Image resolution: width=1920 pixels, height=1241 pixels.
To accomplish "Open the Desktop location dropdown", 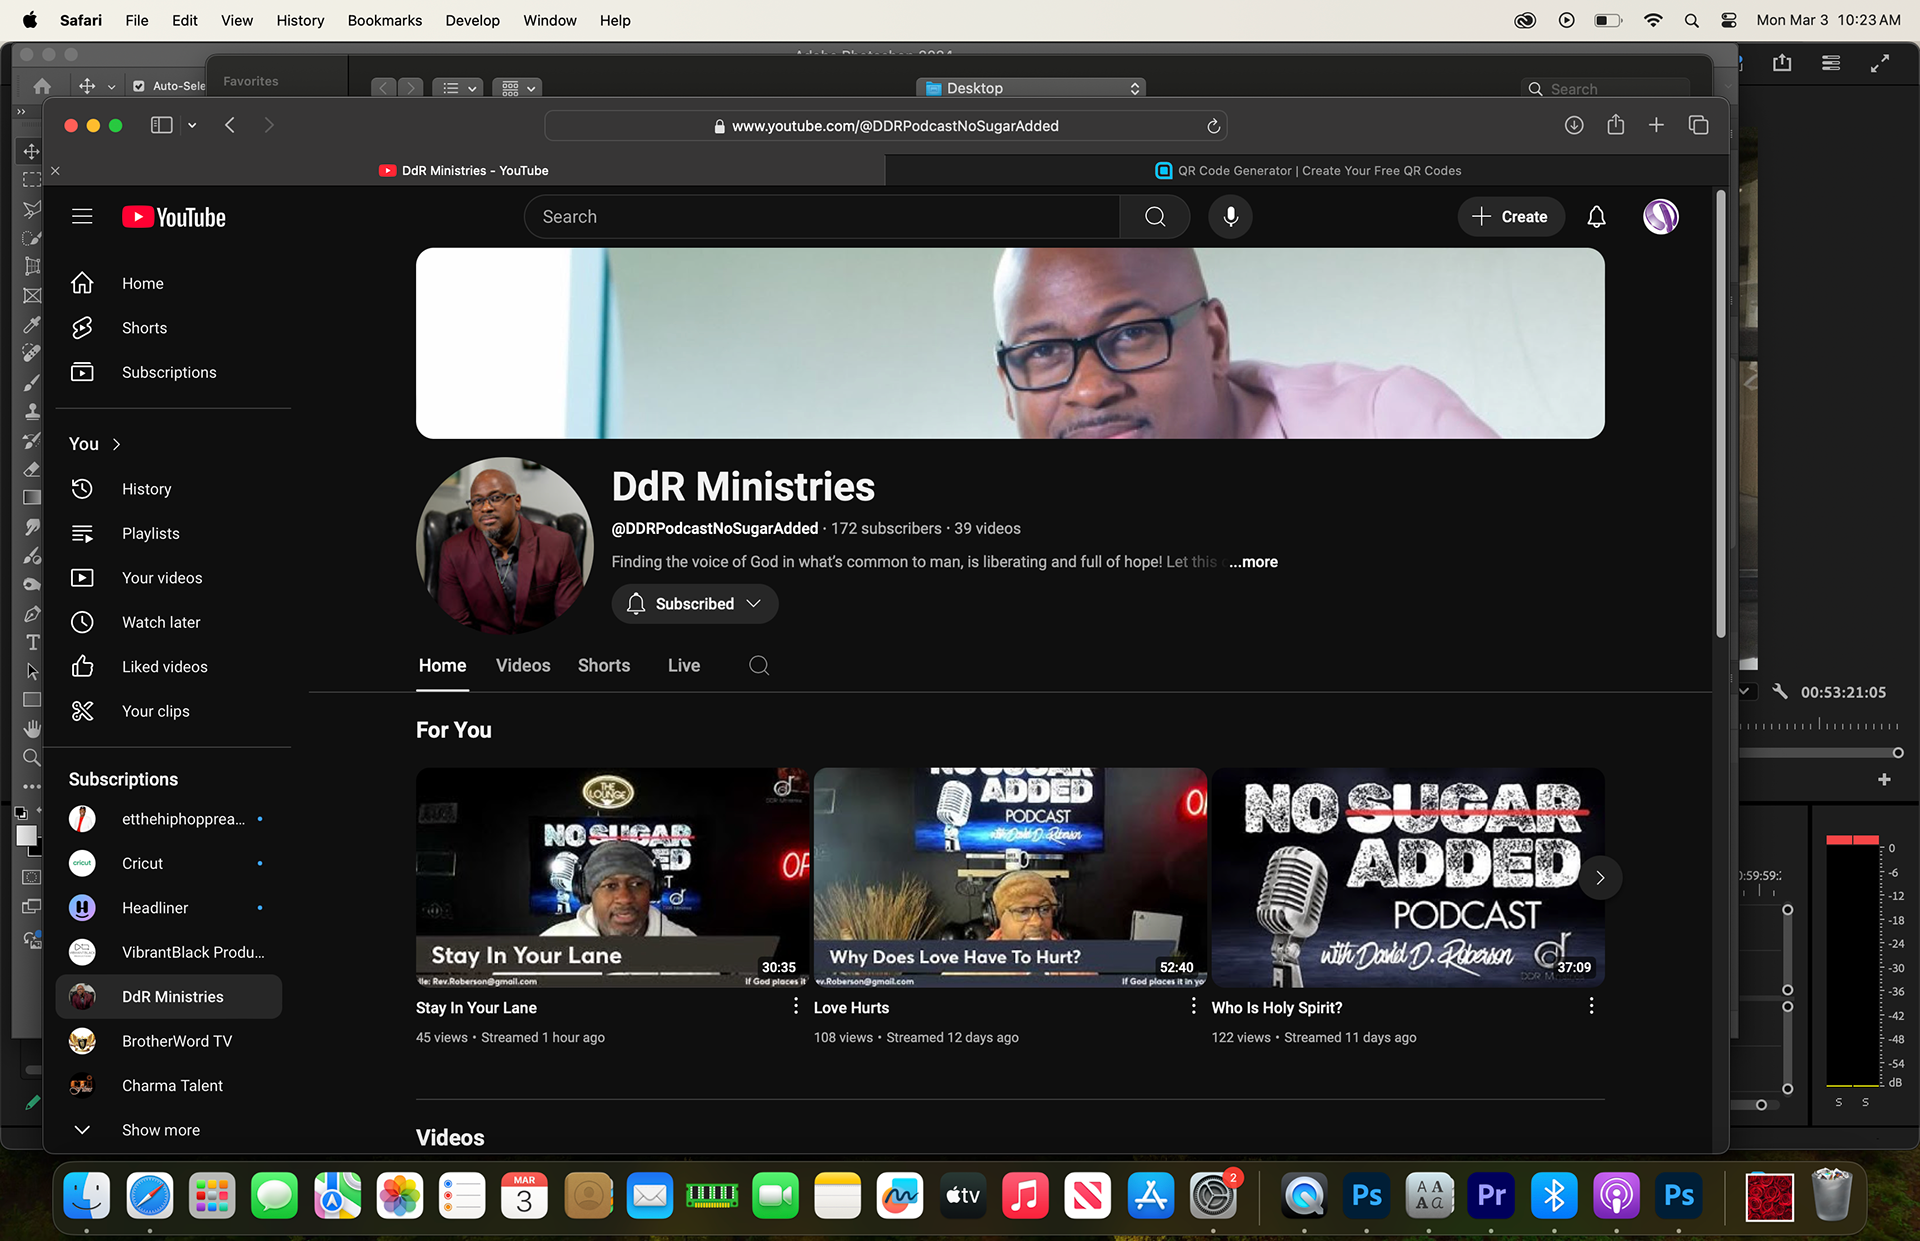I will tap(1031, 88).
